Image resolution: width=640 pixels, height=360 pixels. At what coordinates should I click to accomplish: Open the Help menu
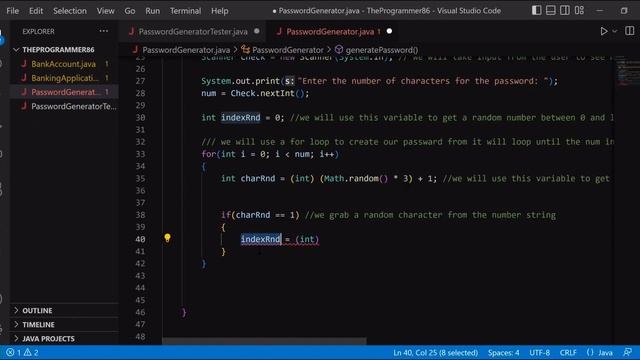(x=220, y=11)
